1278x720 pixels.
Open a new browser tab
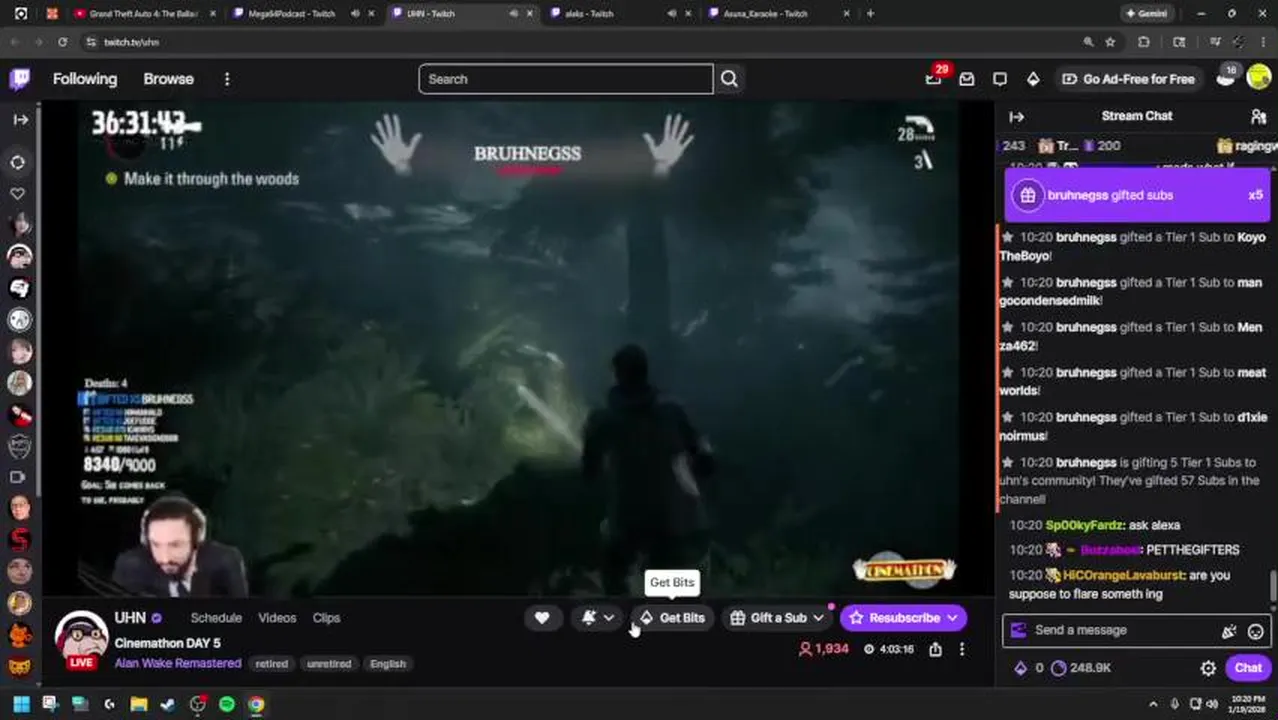pos(870,13)
